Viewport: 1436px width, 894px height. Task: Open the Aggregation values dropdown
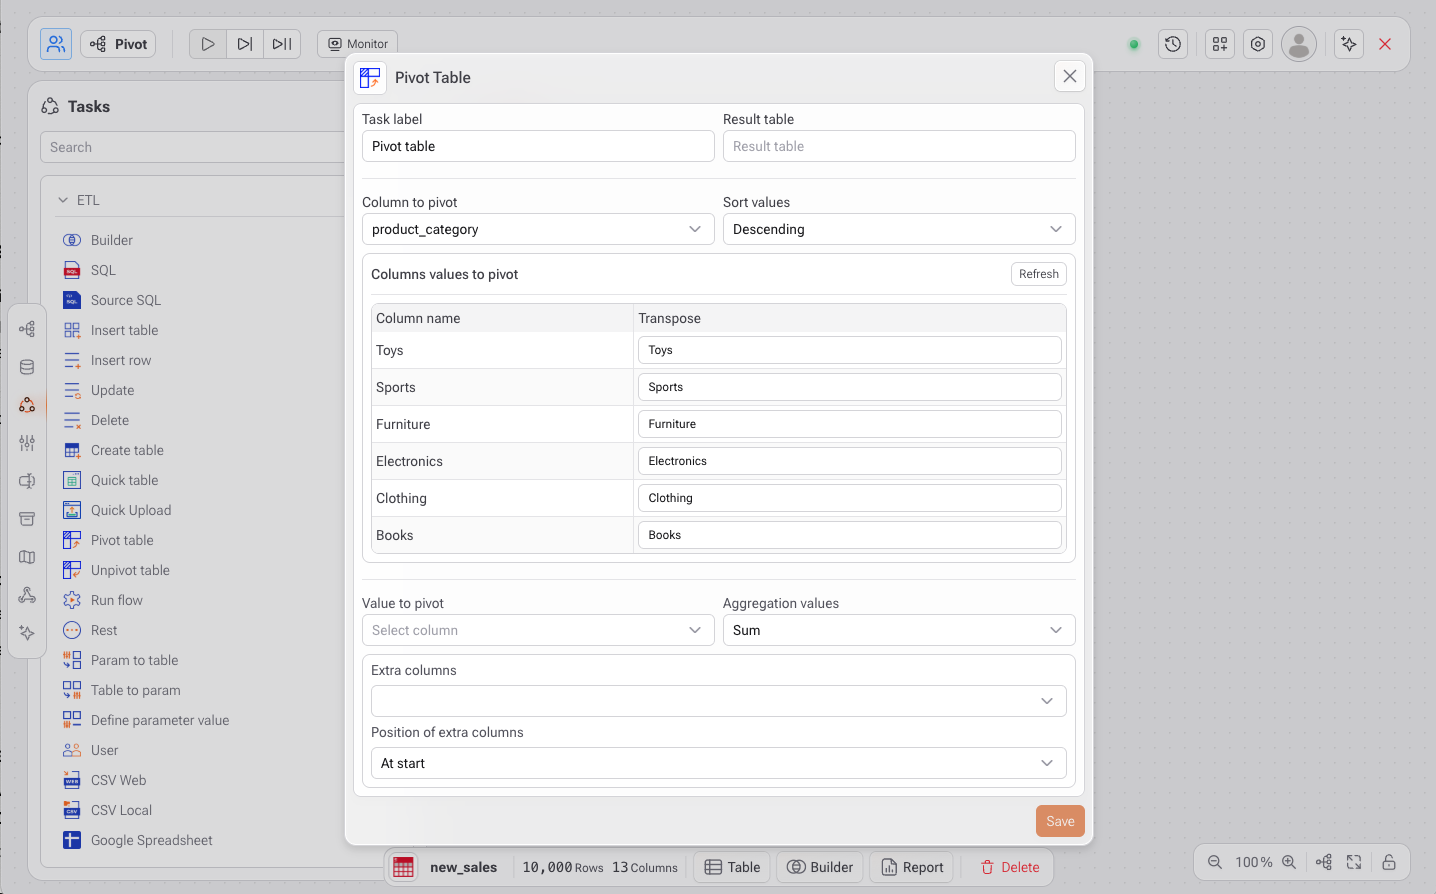[x=898, y=630]
